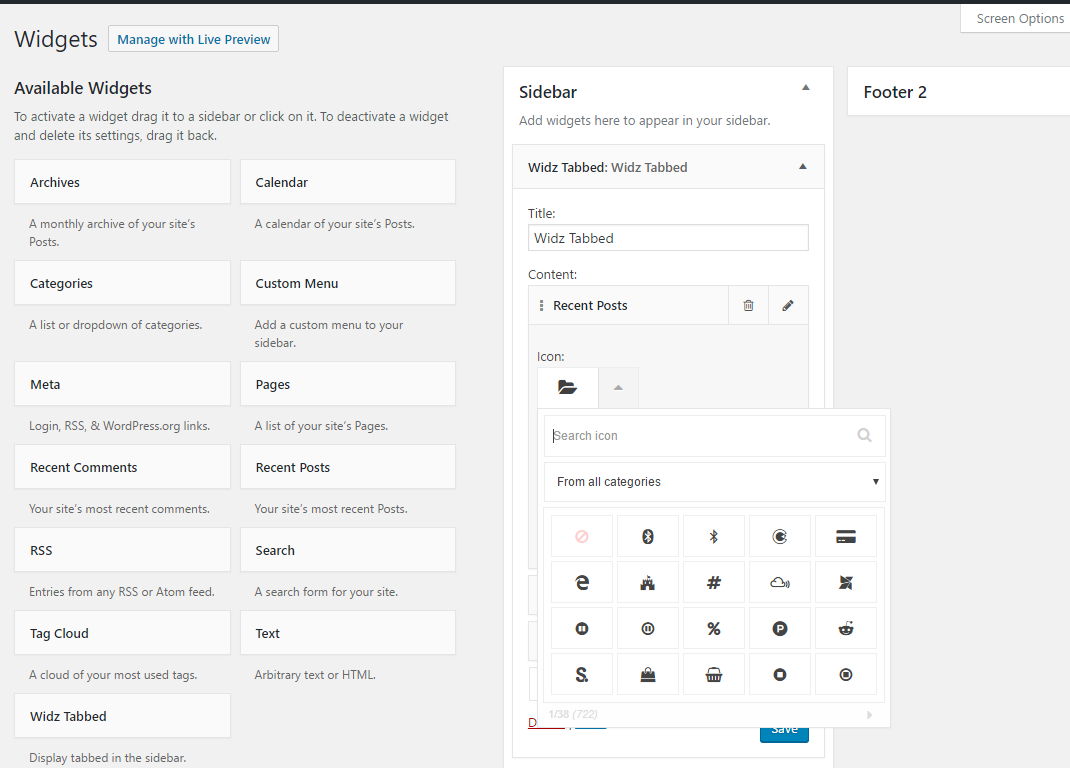1070x768 pixels.
Task: Select the percent sign icon
Action: [714, 628]
